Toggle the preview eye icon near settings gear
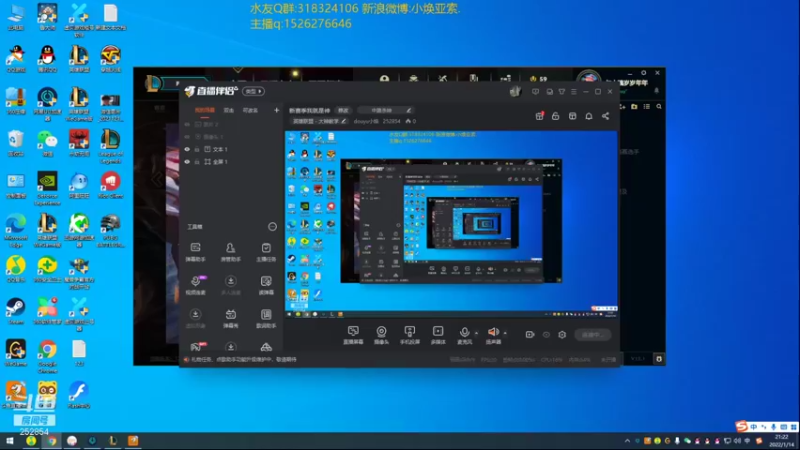 (546, 335)
